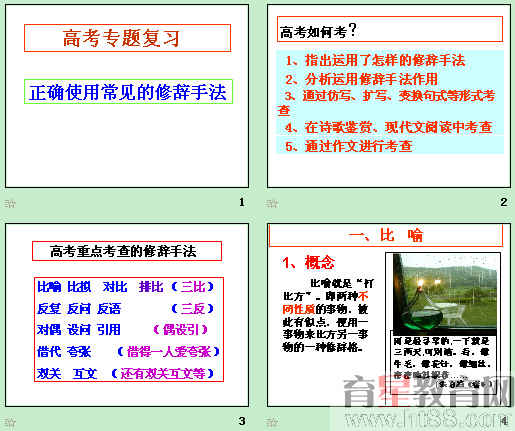Click slide number 1 label
This screenshot has height=431, width=515.
pos(242,202)
